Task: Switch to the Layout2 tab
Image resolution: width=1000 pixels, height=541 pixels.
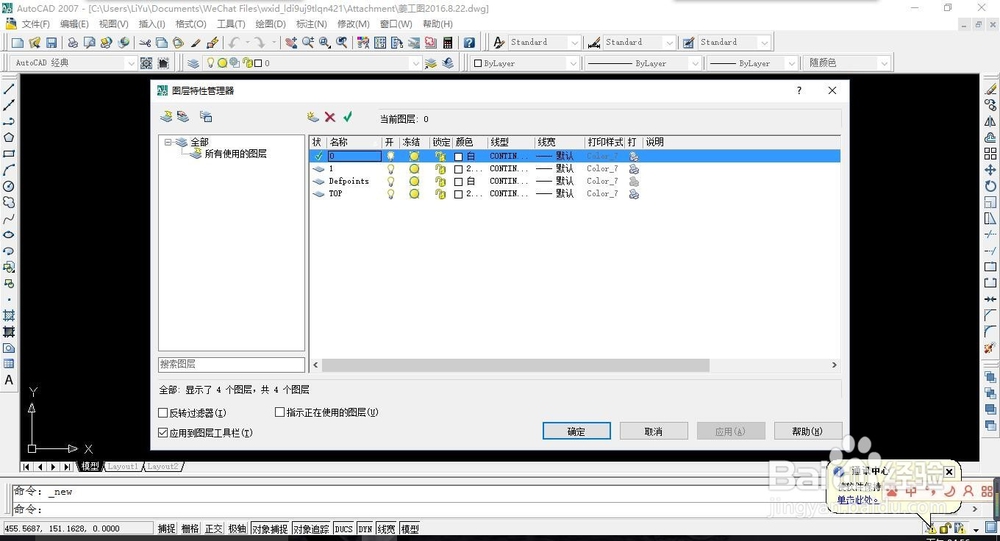Action: (163, 466)
